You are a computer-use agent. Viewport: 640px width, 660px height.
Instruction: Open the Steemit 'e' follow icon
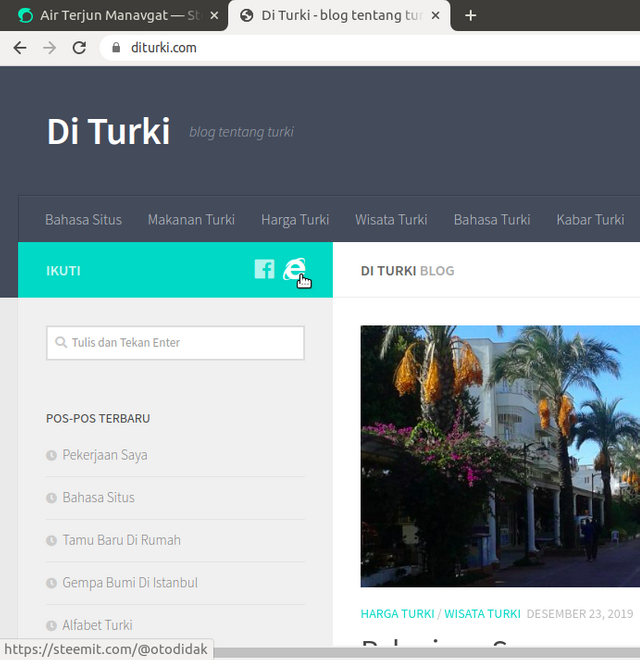294,269
